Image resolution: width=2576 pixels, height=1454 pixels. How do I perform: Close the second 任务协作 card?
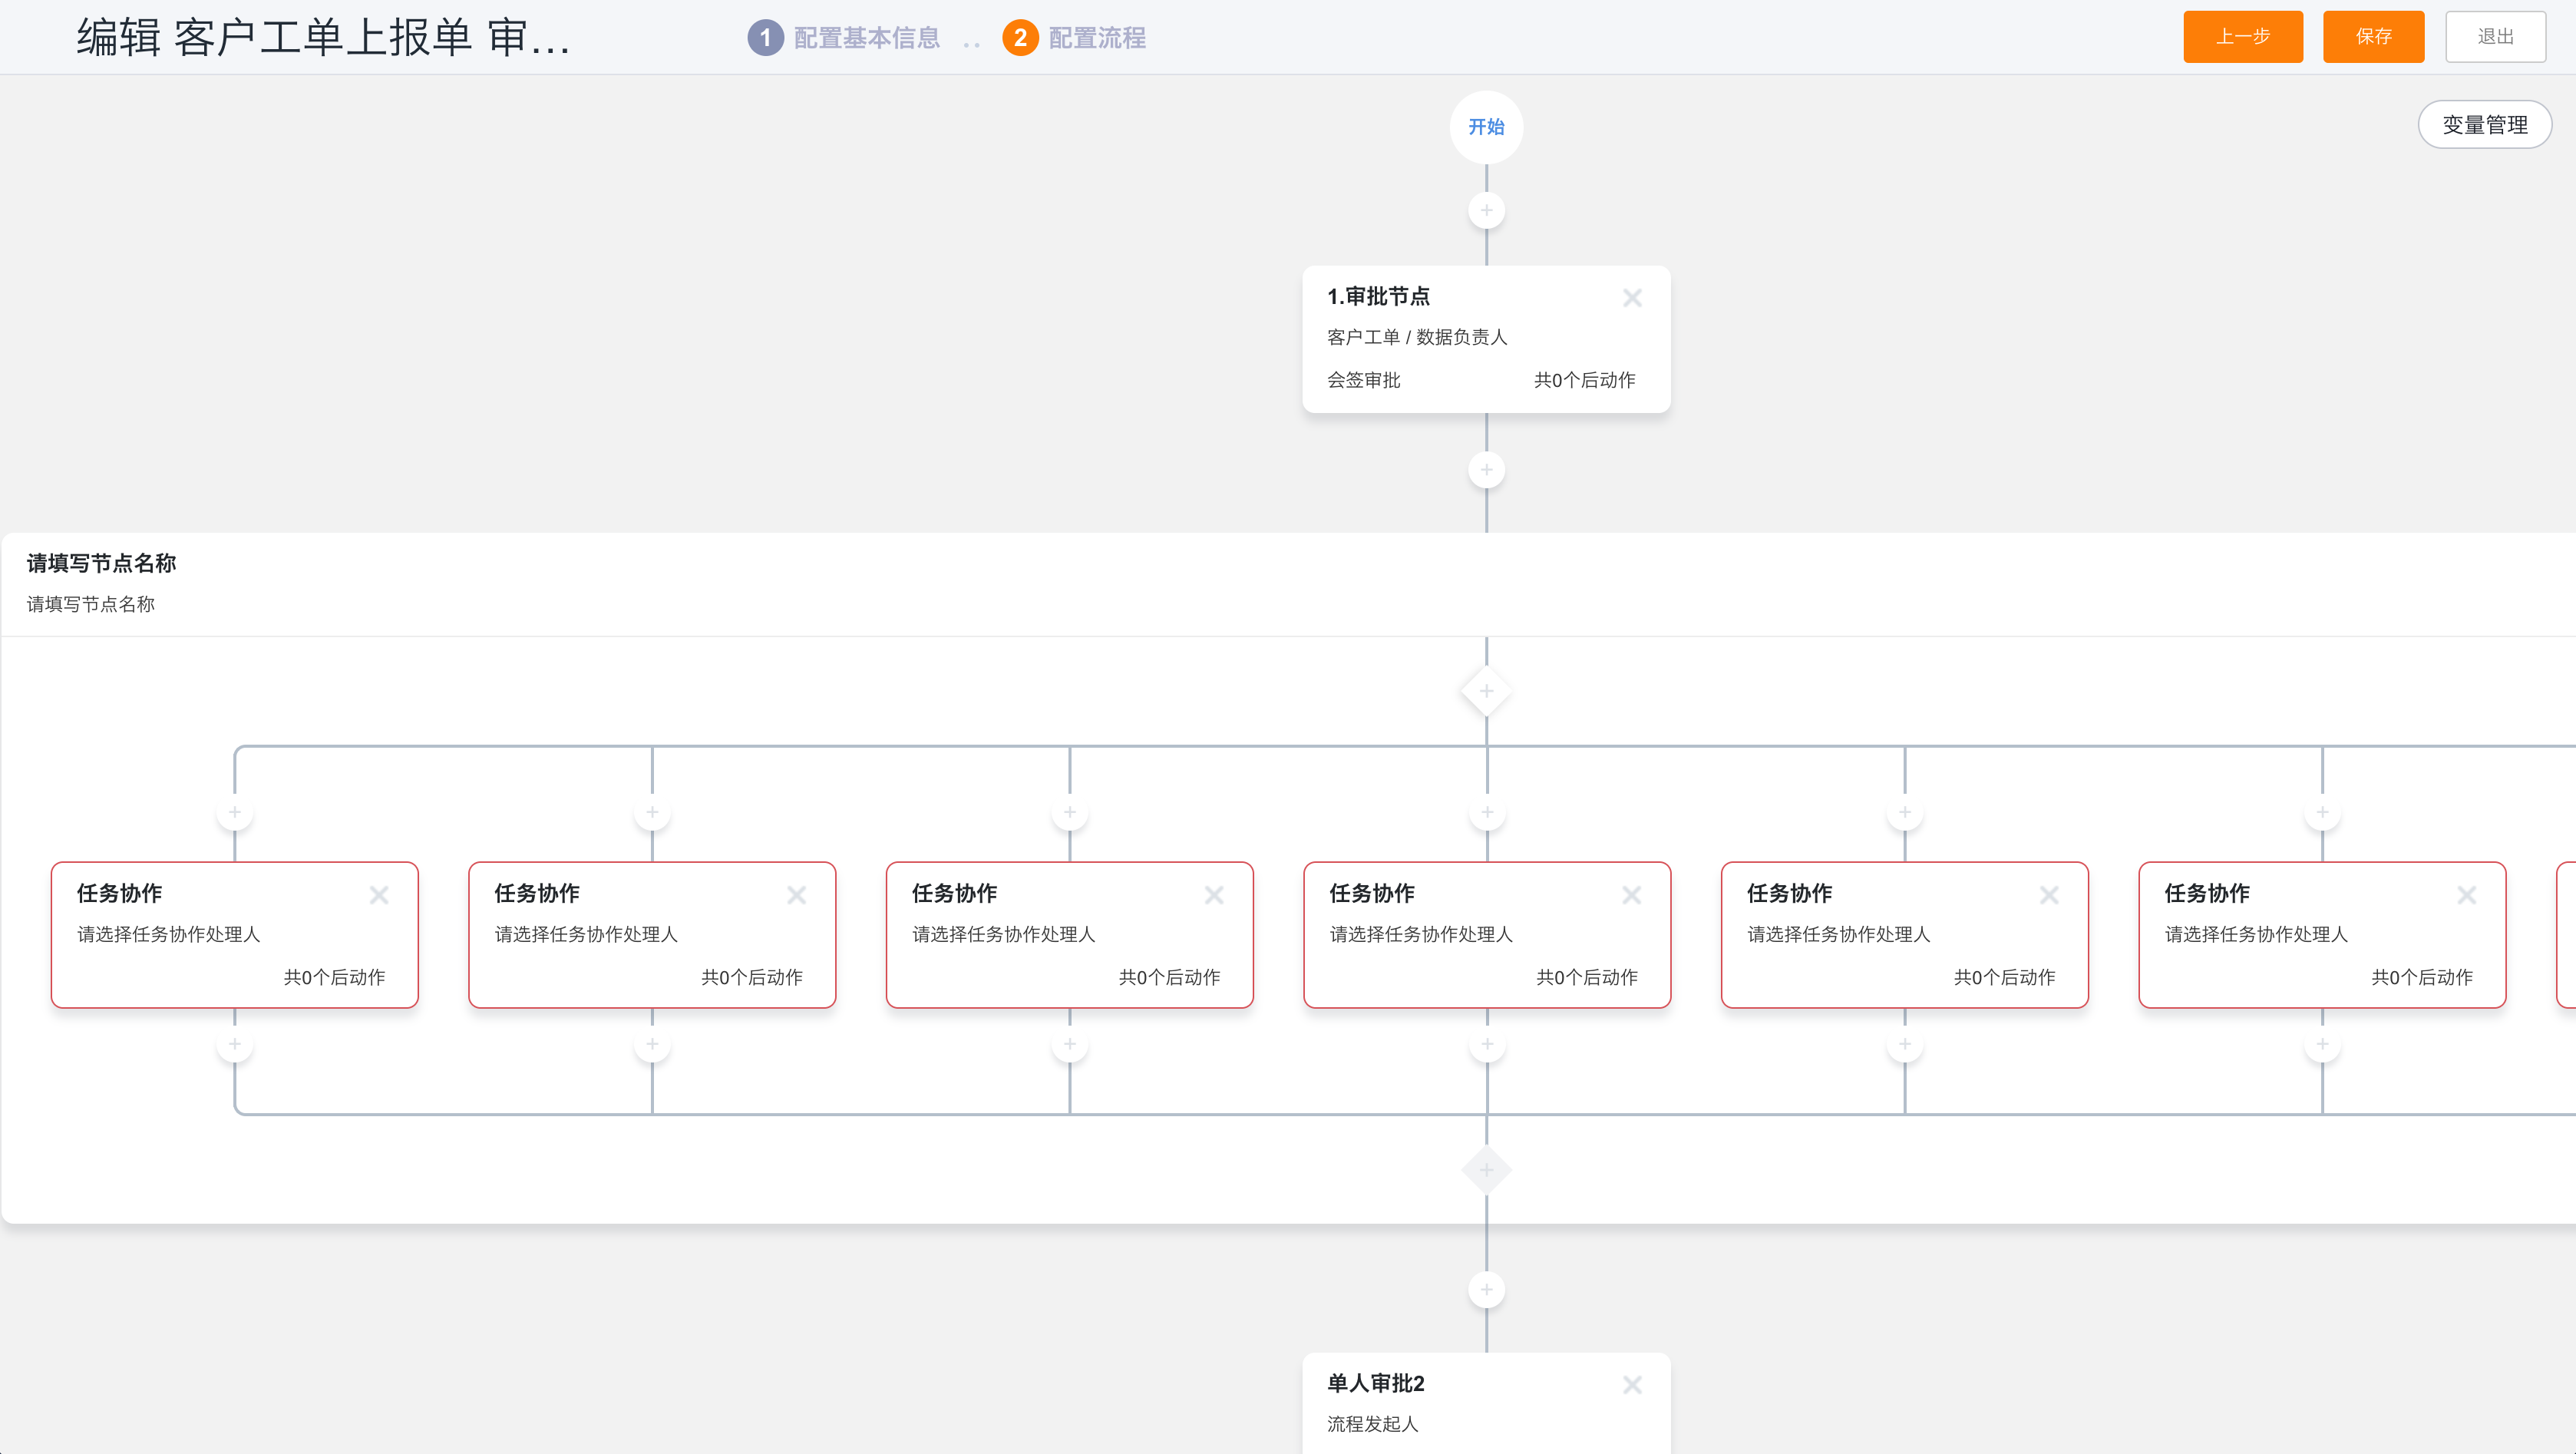click(796, 895)
